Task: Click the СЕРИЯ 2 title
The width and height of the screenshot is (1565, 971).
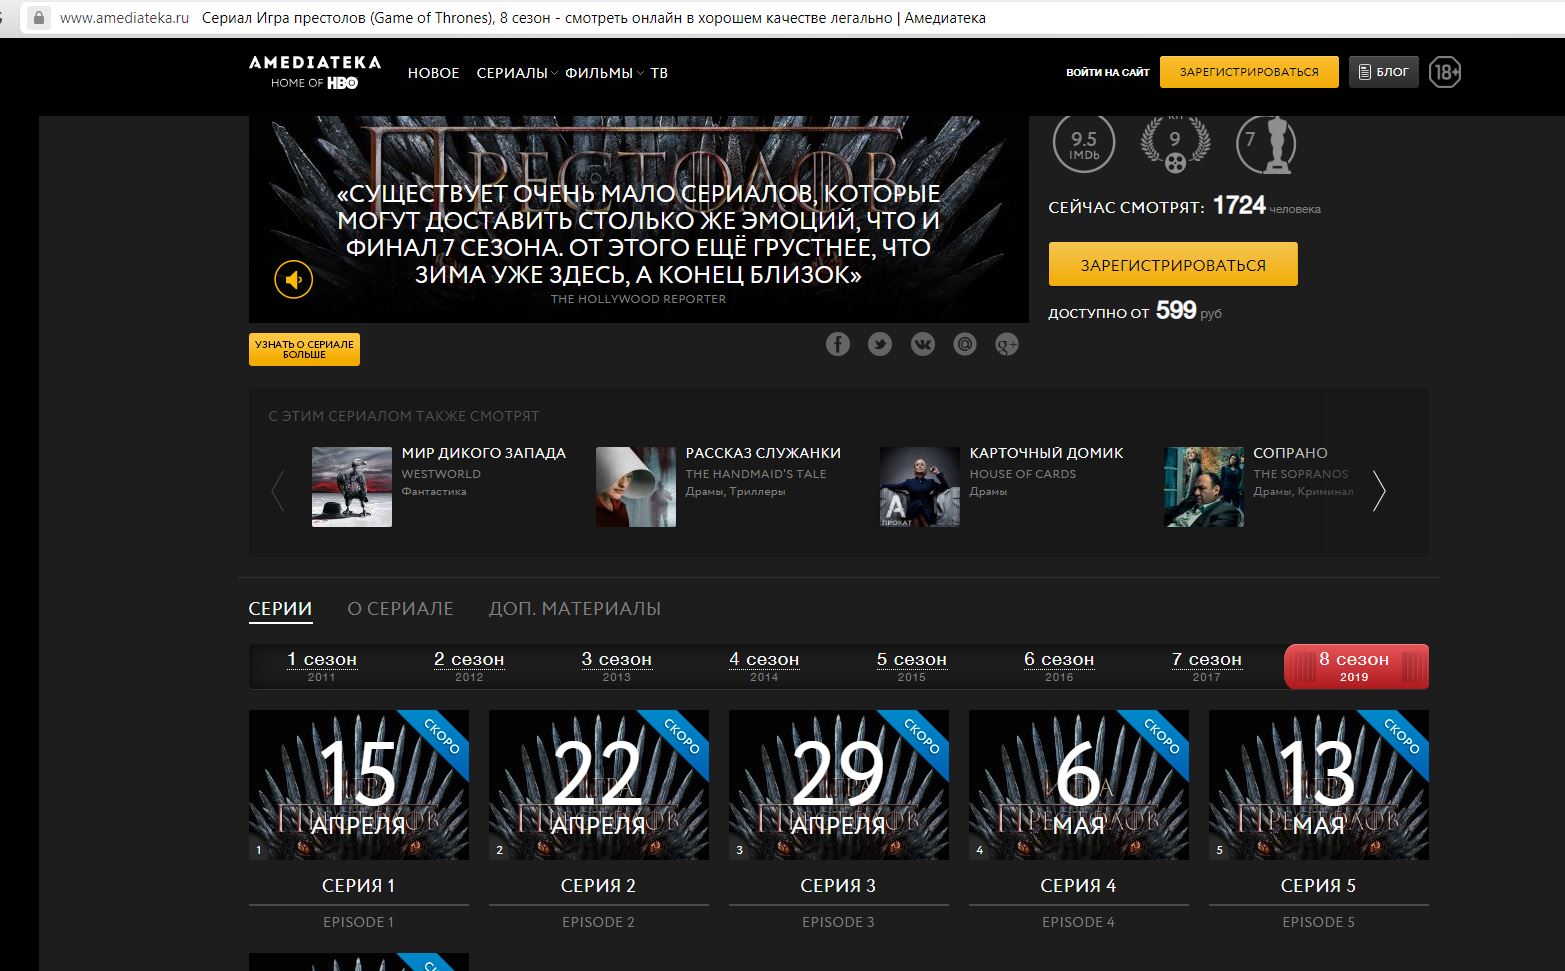Action: (599, 885)
